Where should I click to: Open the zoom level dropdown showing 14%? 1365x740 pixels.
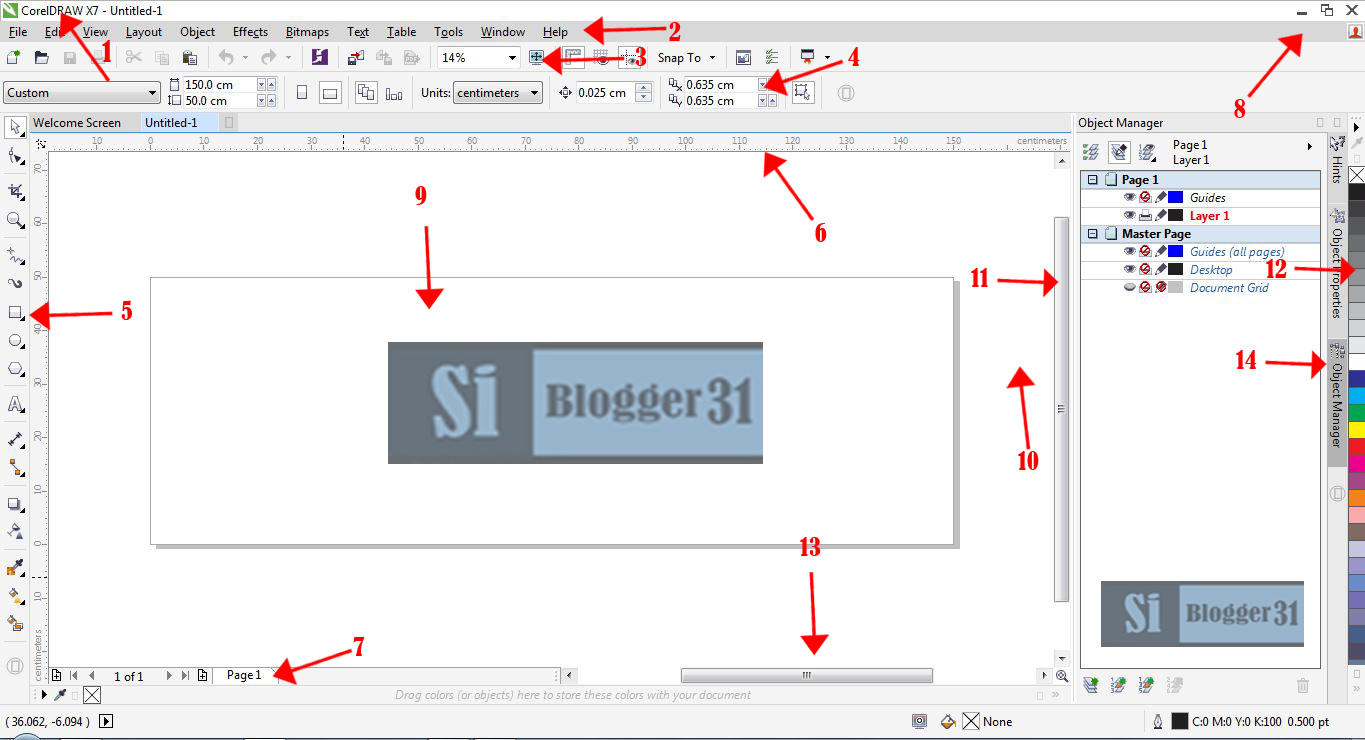pyautogui.click(x=512, y=58)
